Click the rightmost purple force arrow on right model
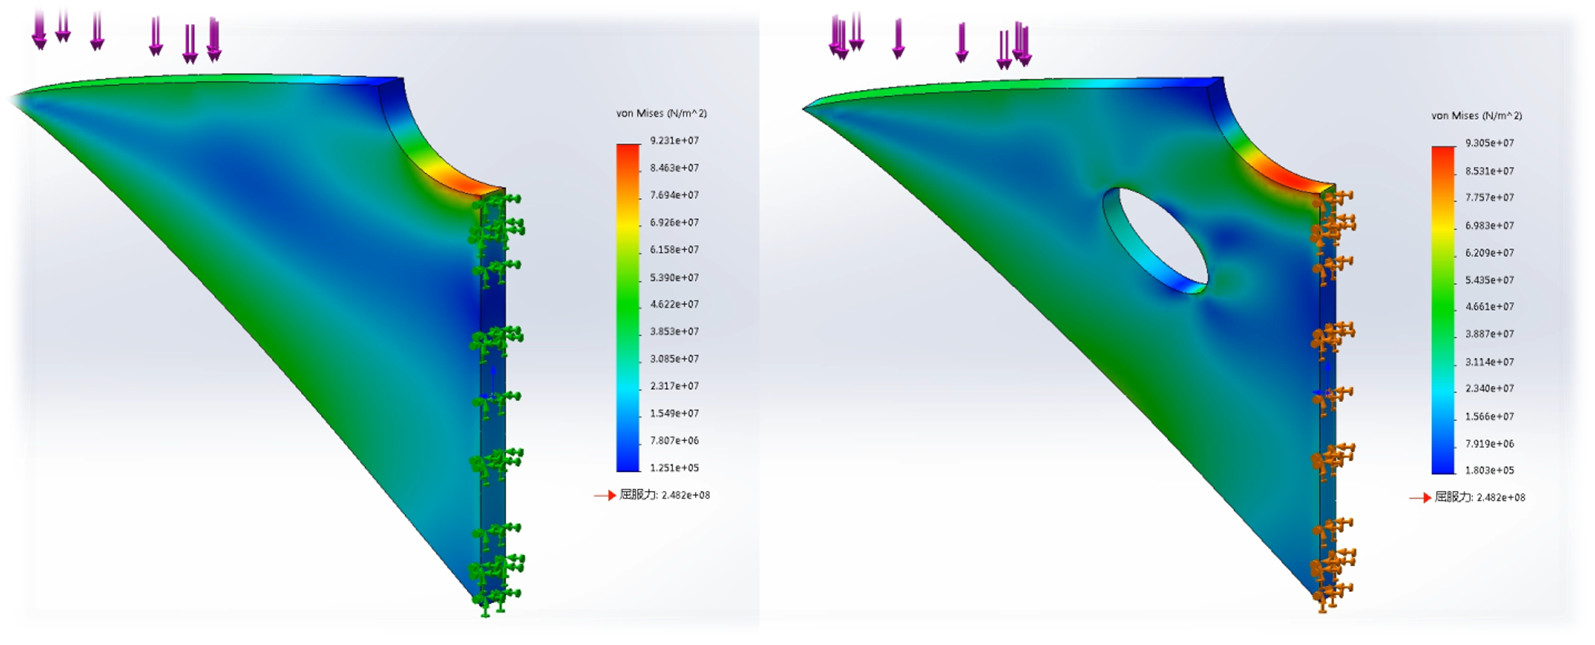Image resolution: width=1595 pixels, height=645 pixels. (1022, 44)
